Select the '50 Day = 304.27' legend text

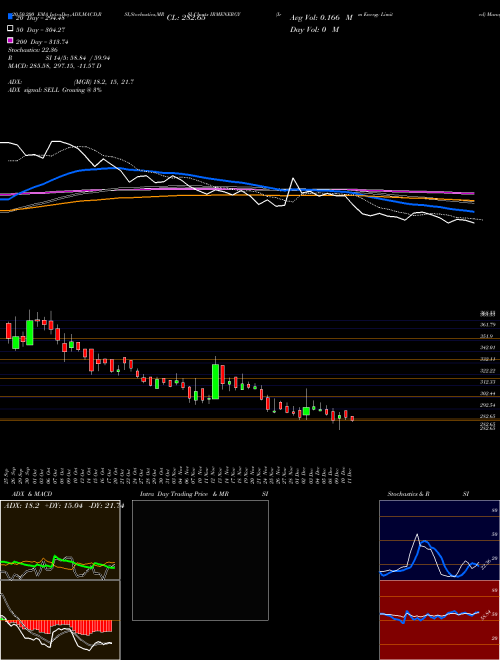41,29
